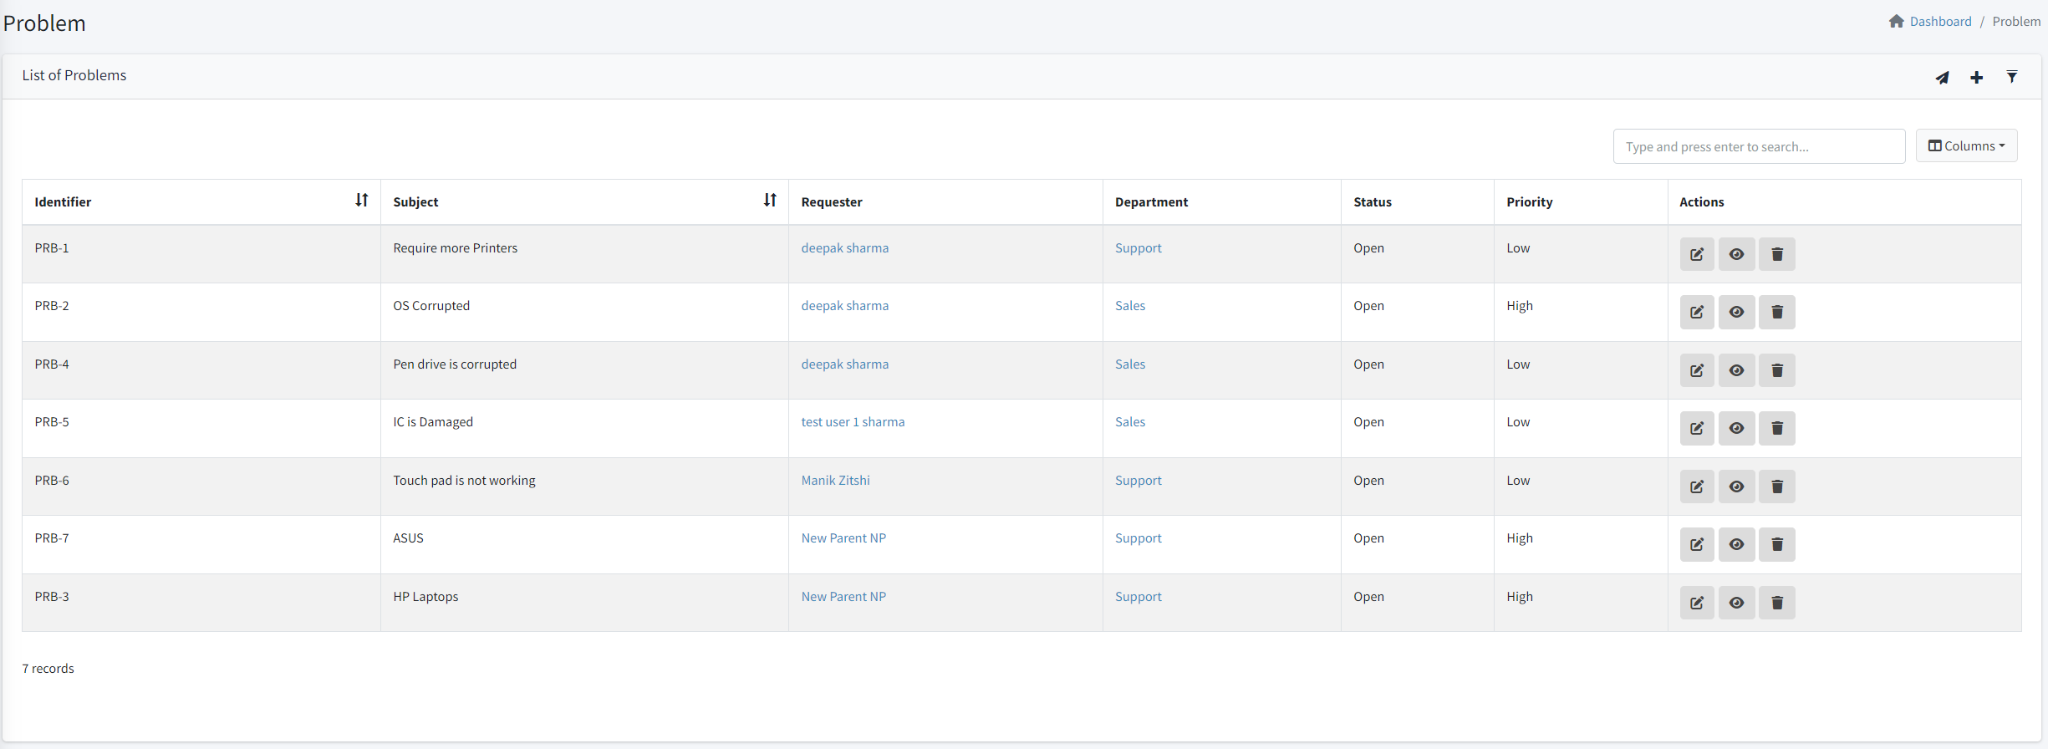Delete the HP Laptops problem
Image resolution: width=2048 pixels, height=749 pixels.
click(x=1777, y=602)
